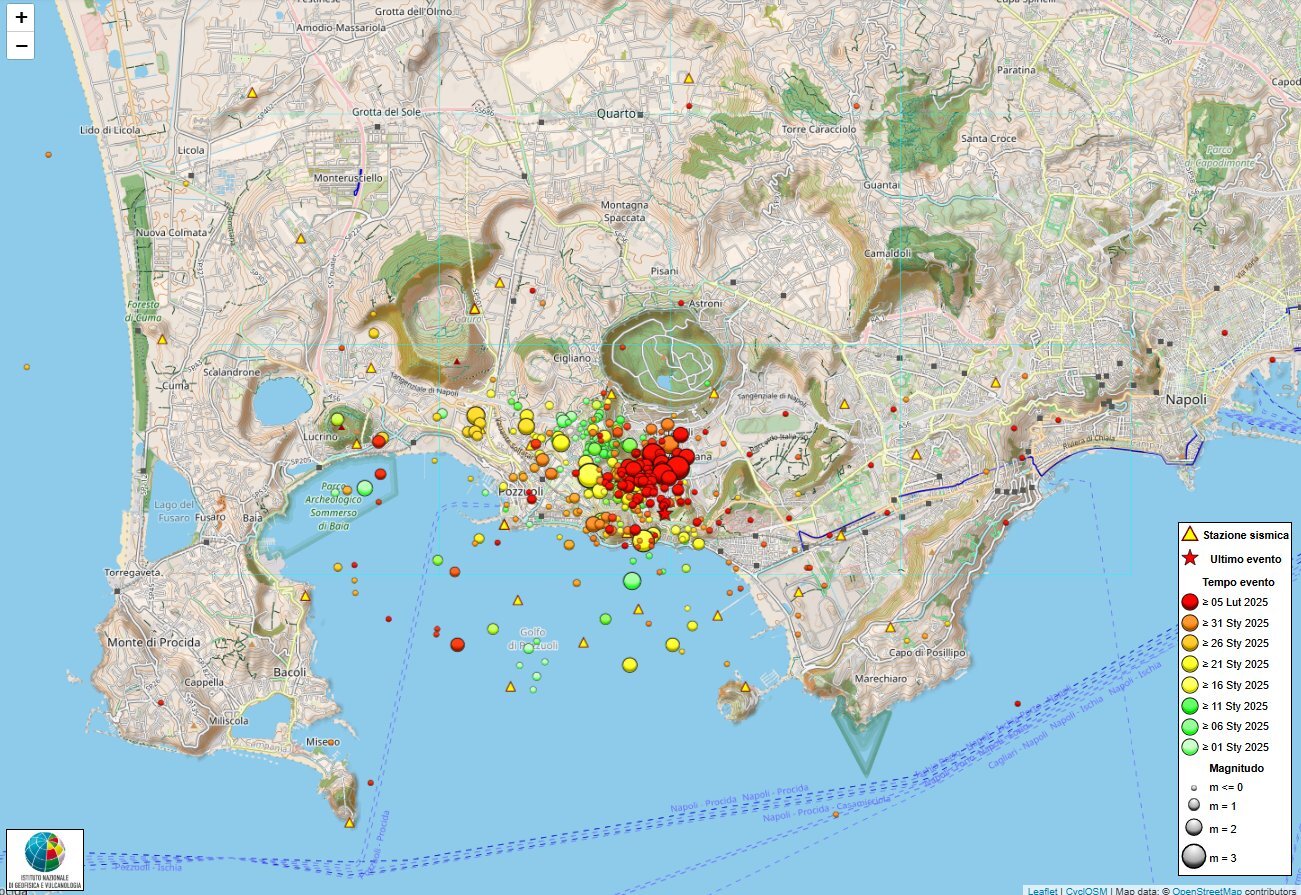The height and width of the screenshot is (895, 1301).
Task: Click the largest green event circle in the gulf
Action: [x=632, y=580]
